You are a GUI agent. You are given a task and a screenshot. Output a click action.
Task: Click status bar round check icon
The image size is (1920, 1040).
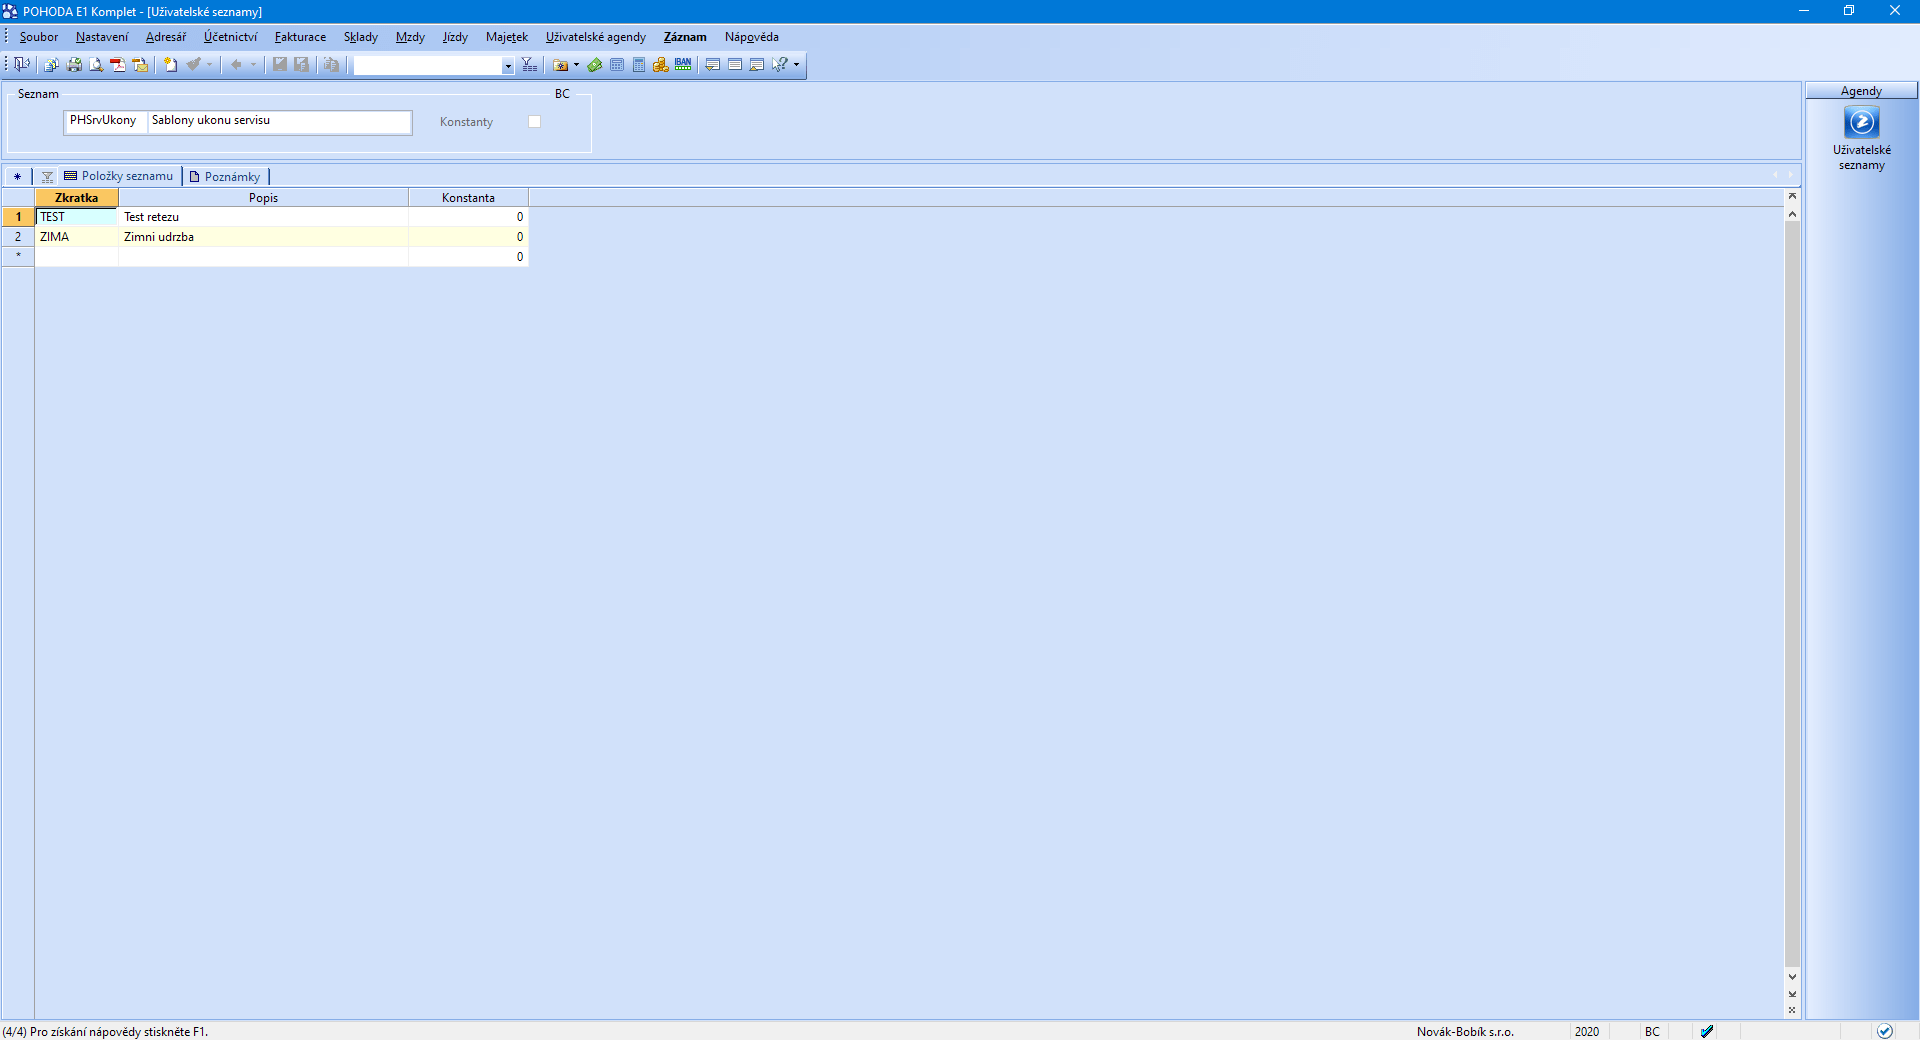(x=1885, y=1031)
